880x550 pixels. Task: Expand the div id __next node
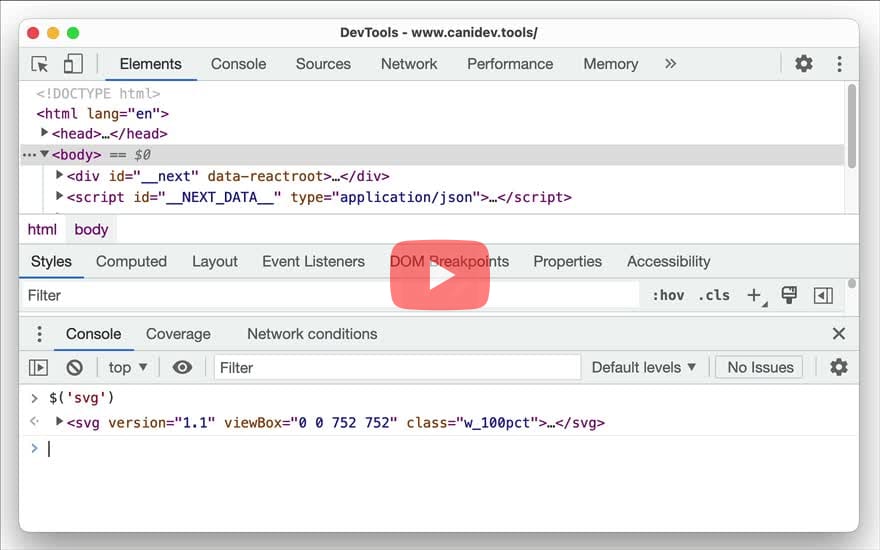[59, 175]
